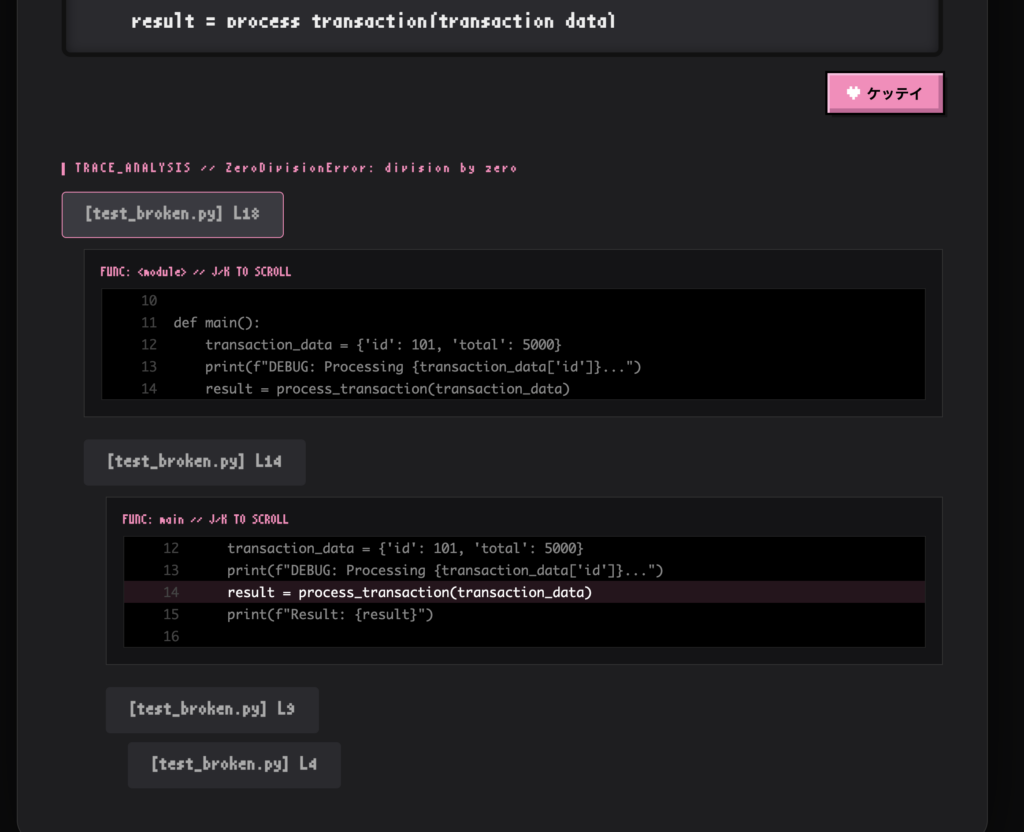This screenshot has width=1024, height=832.
Task: Expand the [test_broken.py] L9 frame
Action: pos(212,709)
